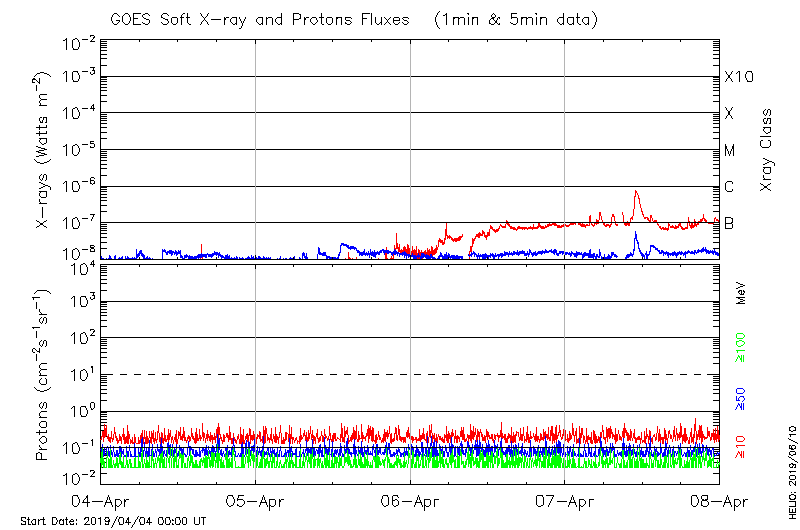Select the M flare class label
800x530 pixels.
(730, 151)
